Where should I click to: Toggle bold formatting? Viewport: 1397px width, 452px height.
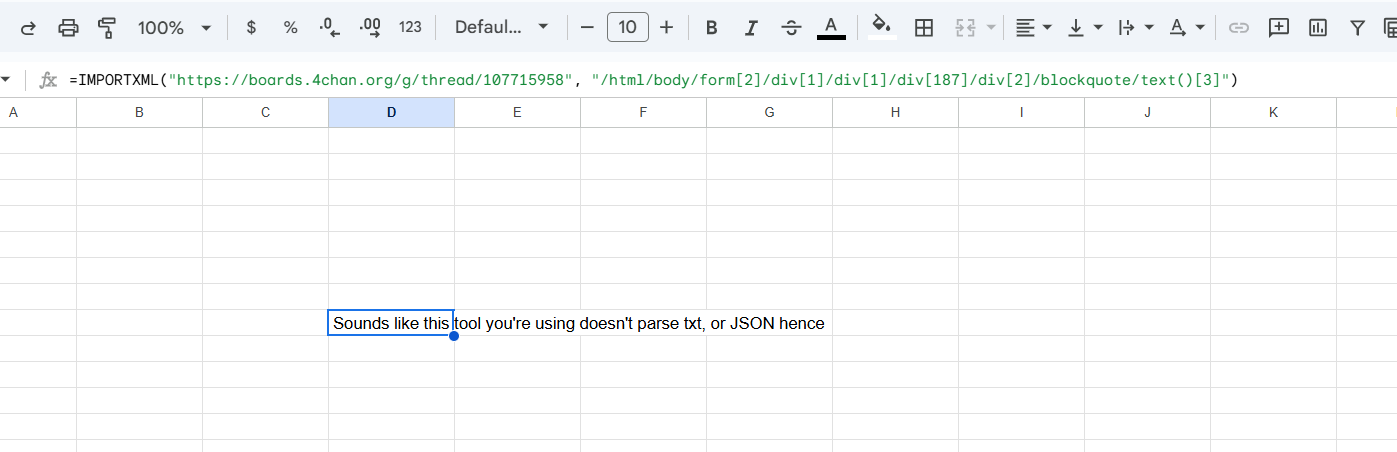(712, 27)
